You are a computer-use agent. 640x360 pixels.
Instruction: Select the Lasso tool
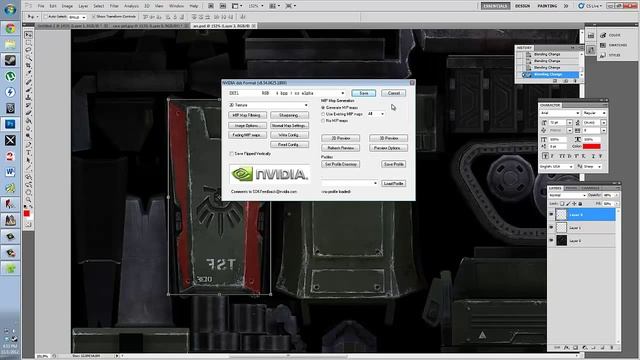tap(29, 51)
